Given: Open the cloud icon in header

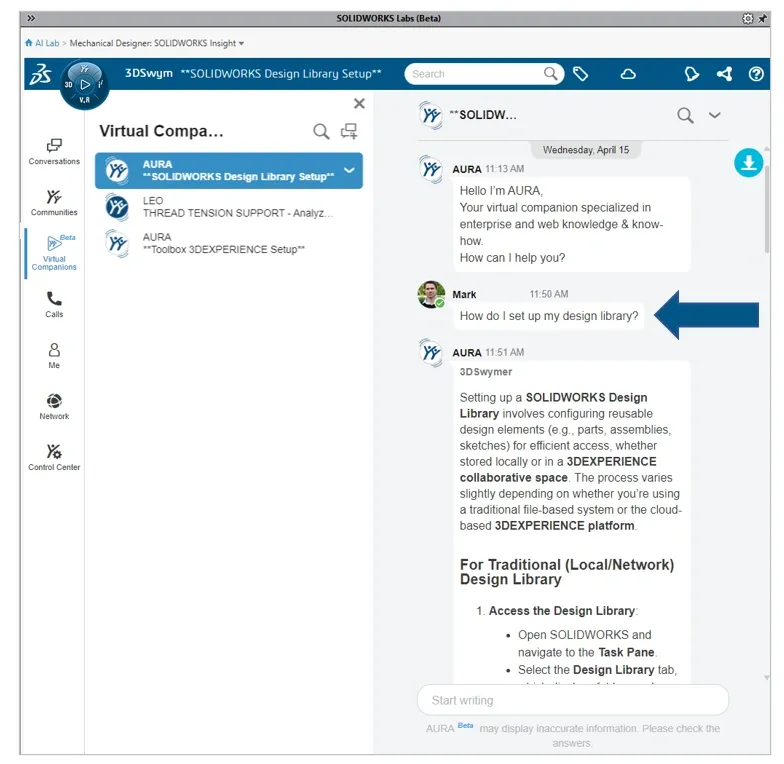Looking at the screenshot, I should coord(628,74).
